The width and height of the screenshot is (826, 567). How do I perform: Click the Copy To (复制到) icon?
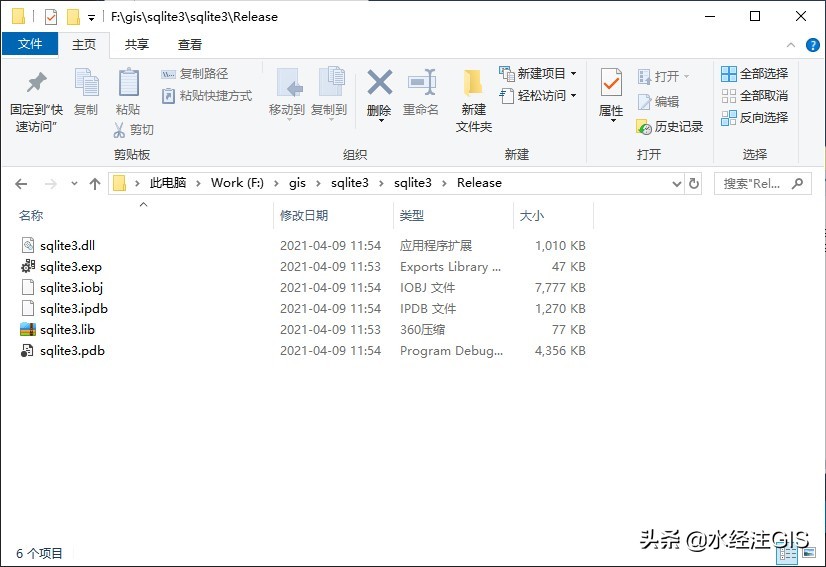click(x=331, y=83)
